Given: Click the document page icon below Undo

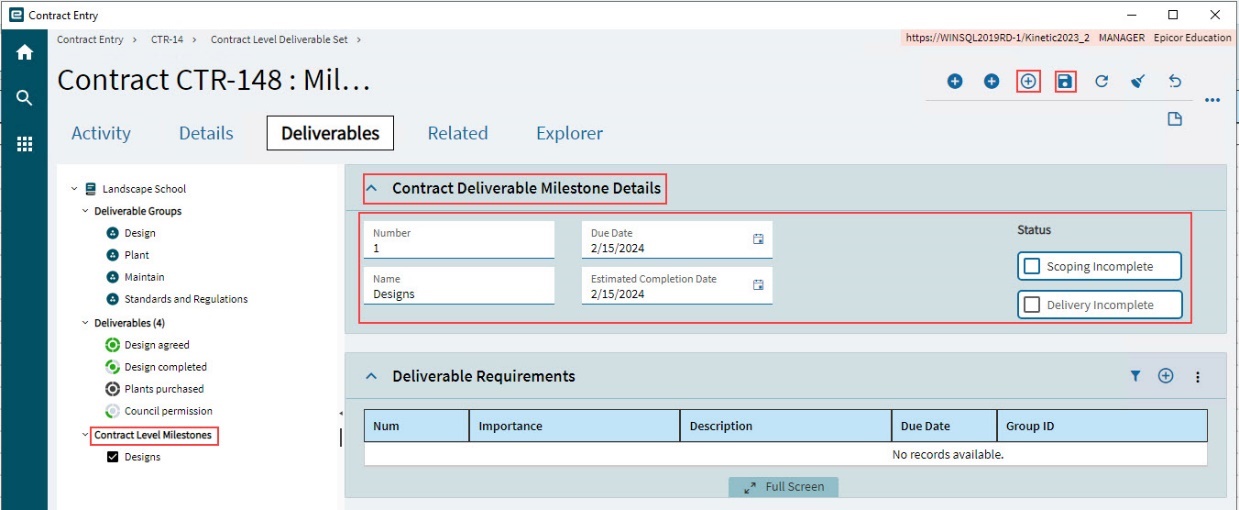Looking at the screenshot, I should [1175, 119].
